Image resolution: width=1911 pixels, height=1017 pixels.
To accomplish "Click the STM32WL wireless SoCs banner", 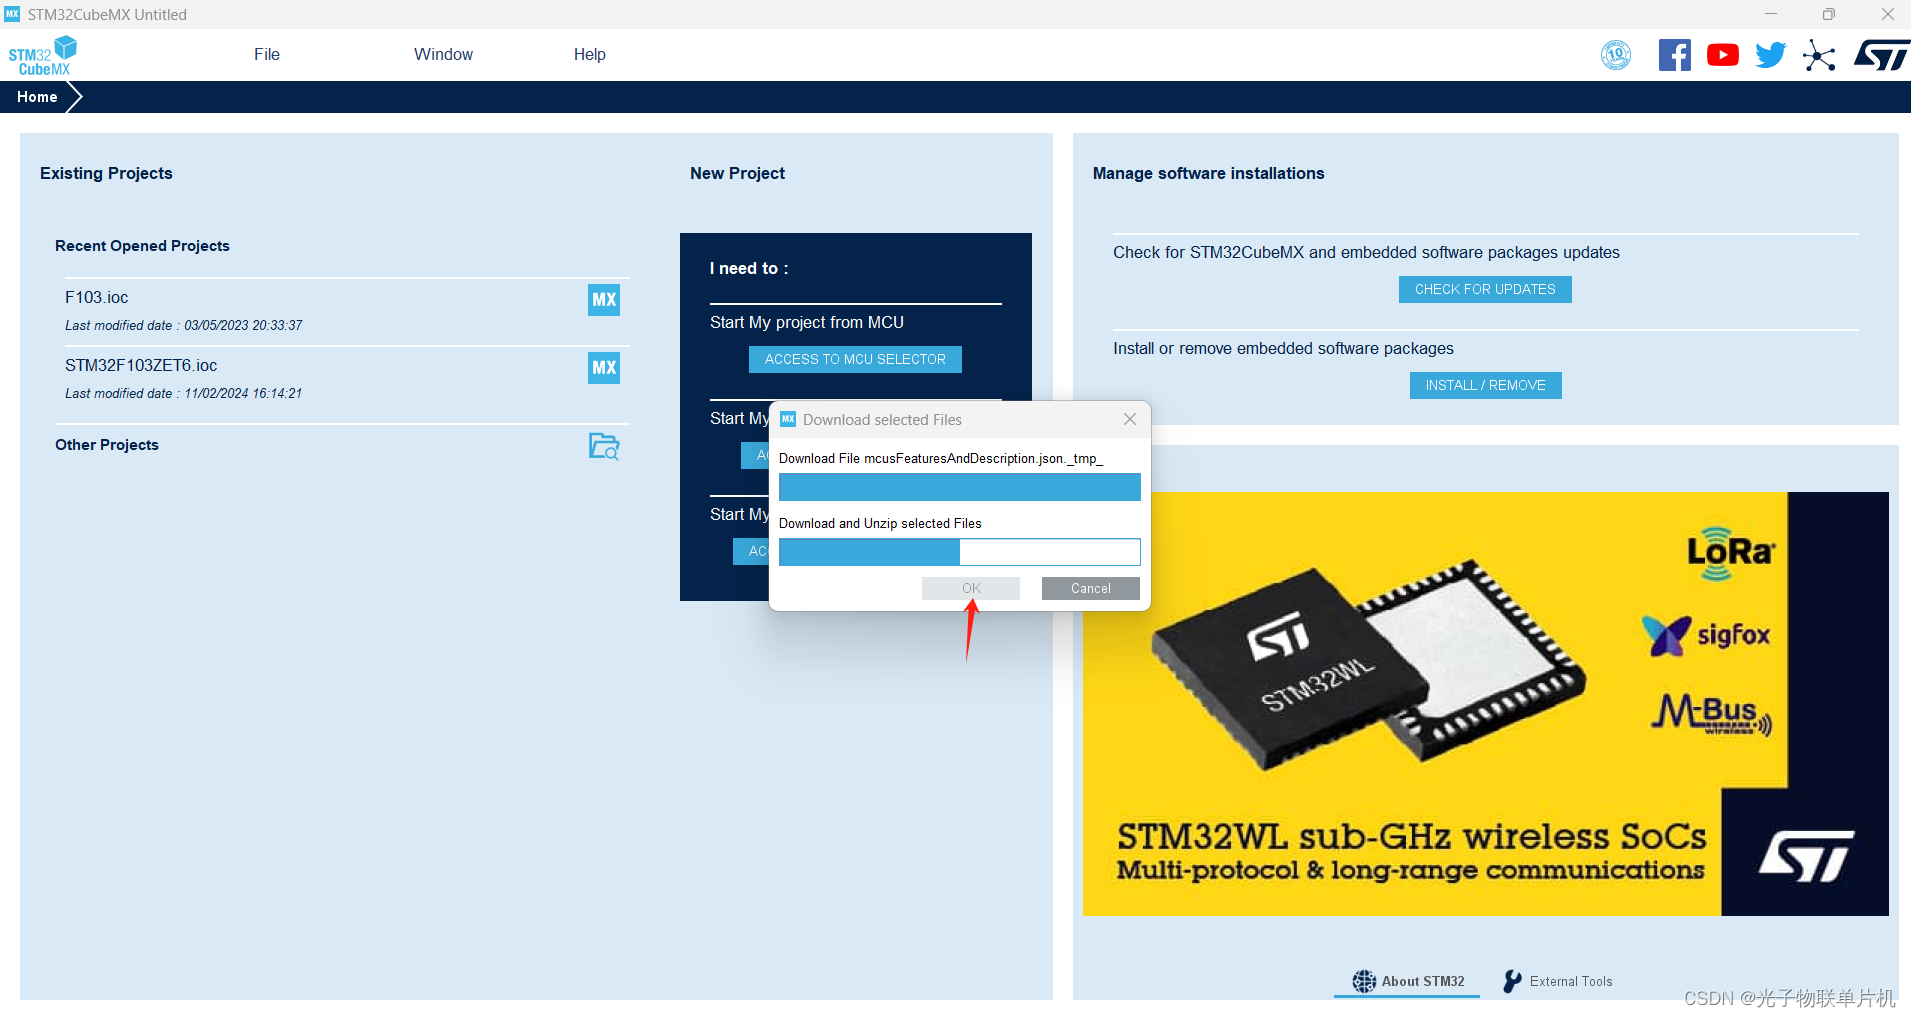I will [x=1486, y=704].
